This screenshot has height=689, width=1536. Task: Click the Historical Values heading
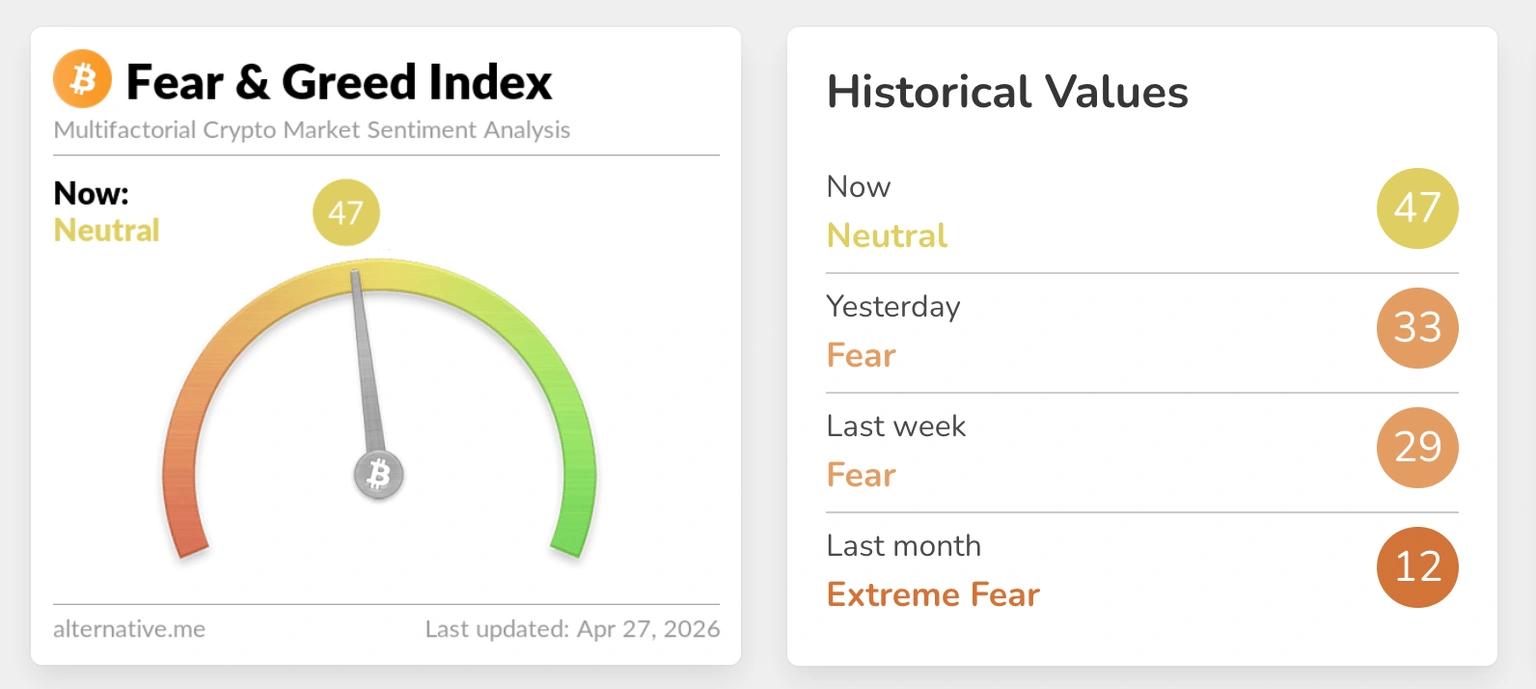[1007, 92]
